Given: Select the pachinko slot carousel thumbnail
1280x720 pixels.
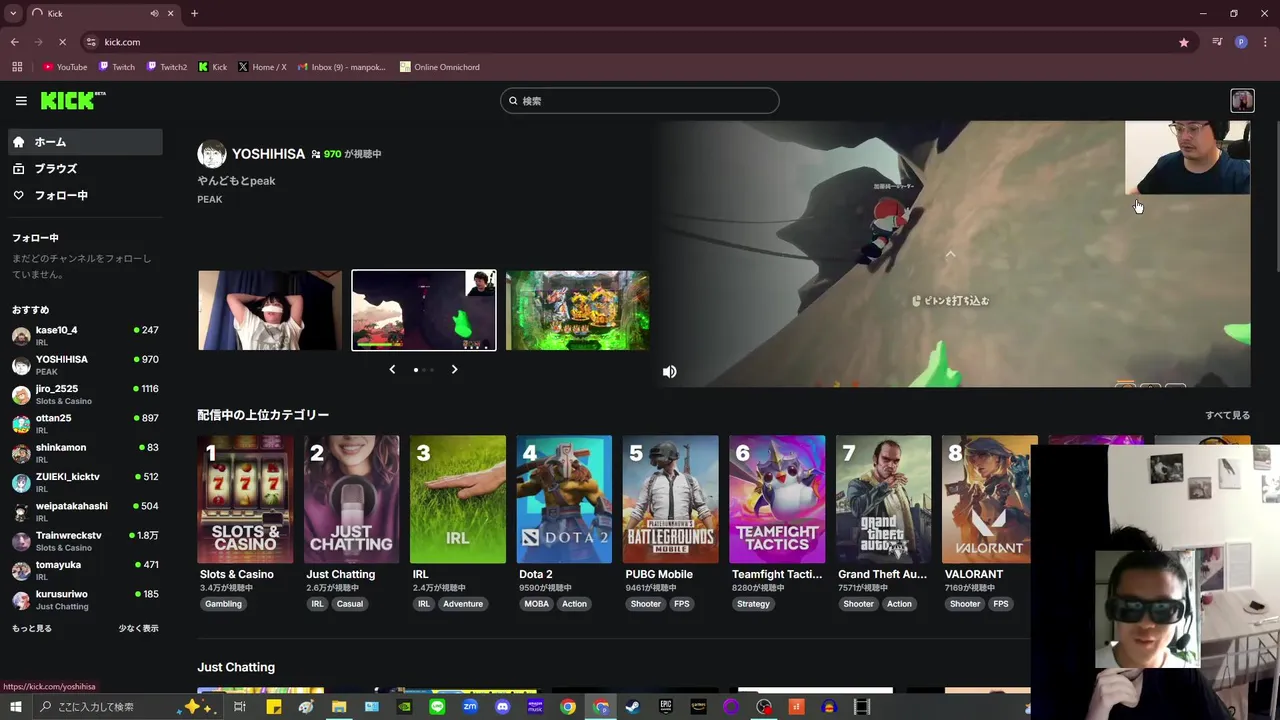Looking at the screenshot, I should [x=578, y=310].
